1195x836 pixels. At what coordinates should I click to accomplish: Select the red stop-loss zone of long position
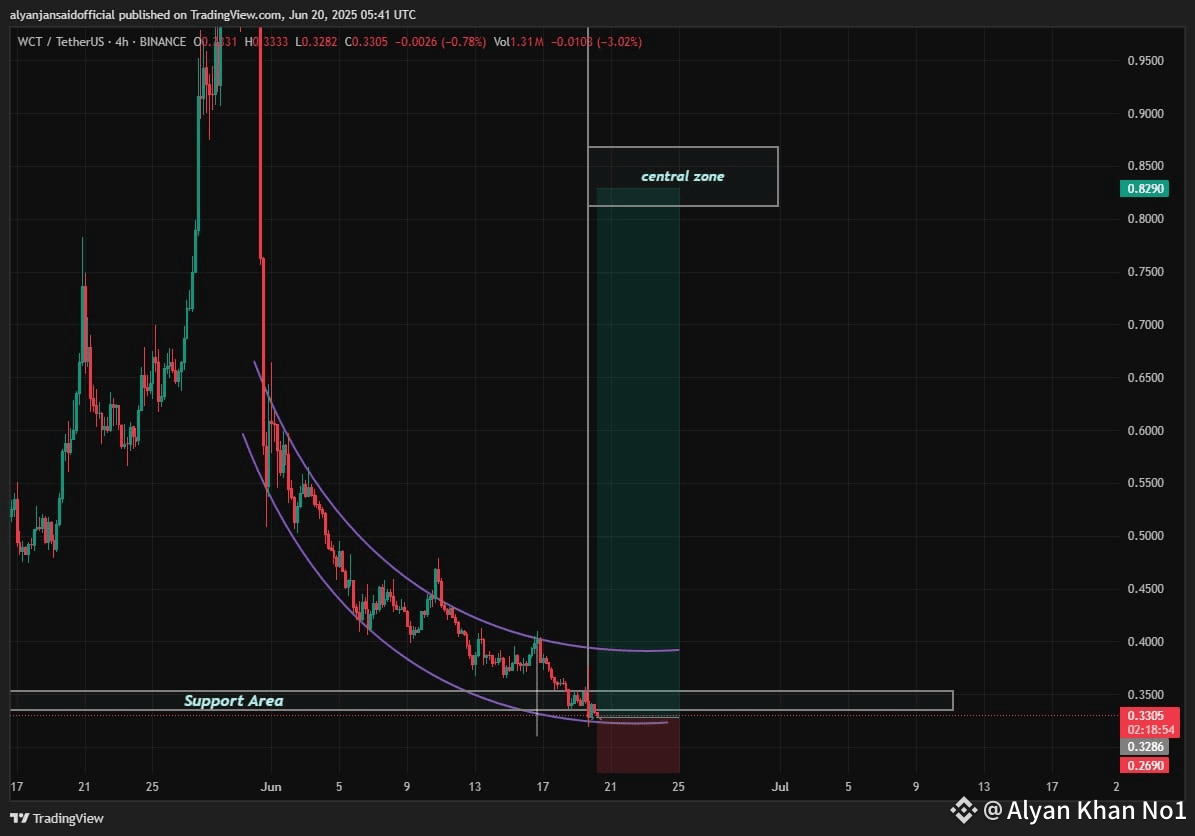click(x=638, y=745)
